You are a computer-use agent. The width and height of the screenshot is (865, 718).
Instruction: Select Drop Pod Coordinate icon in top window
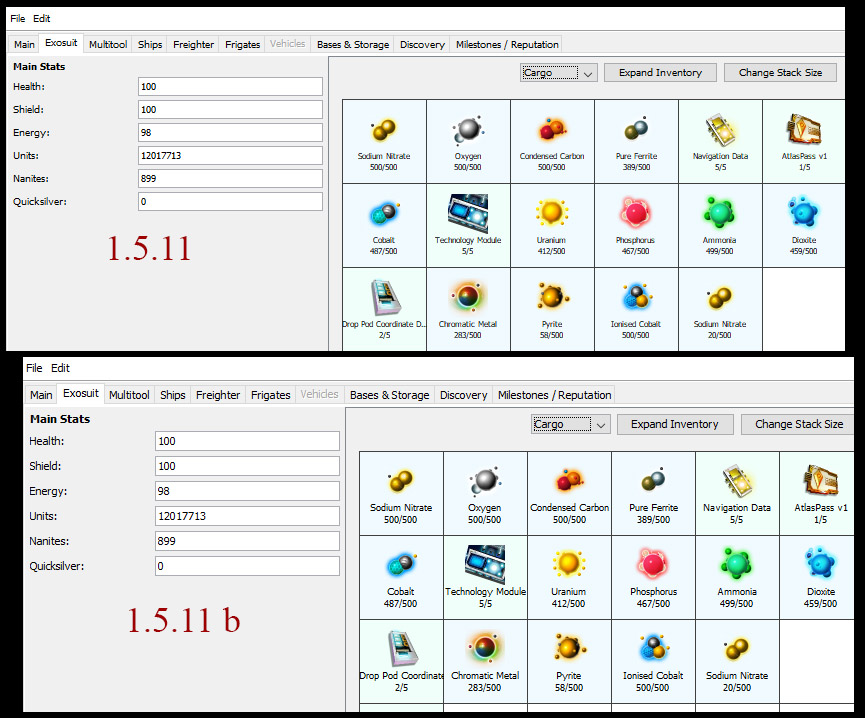coord(385,298)
